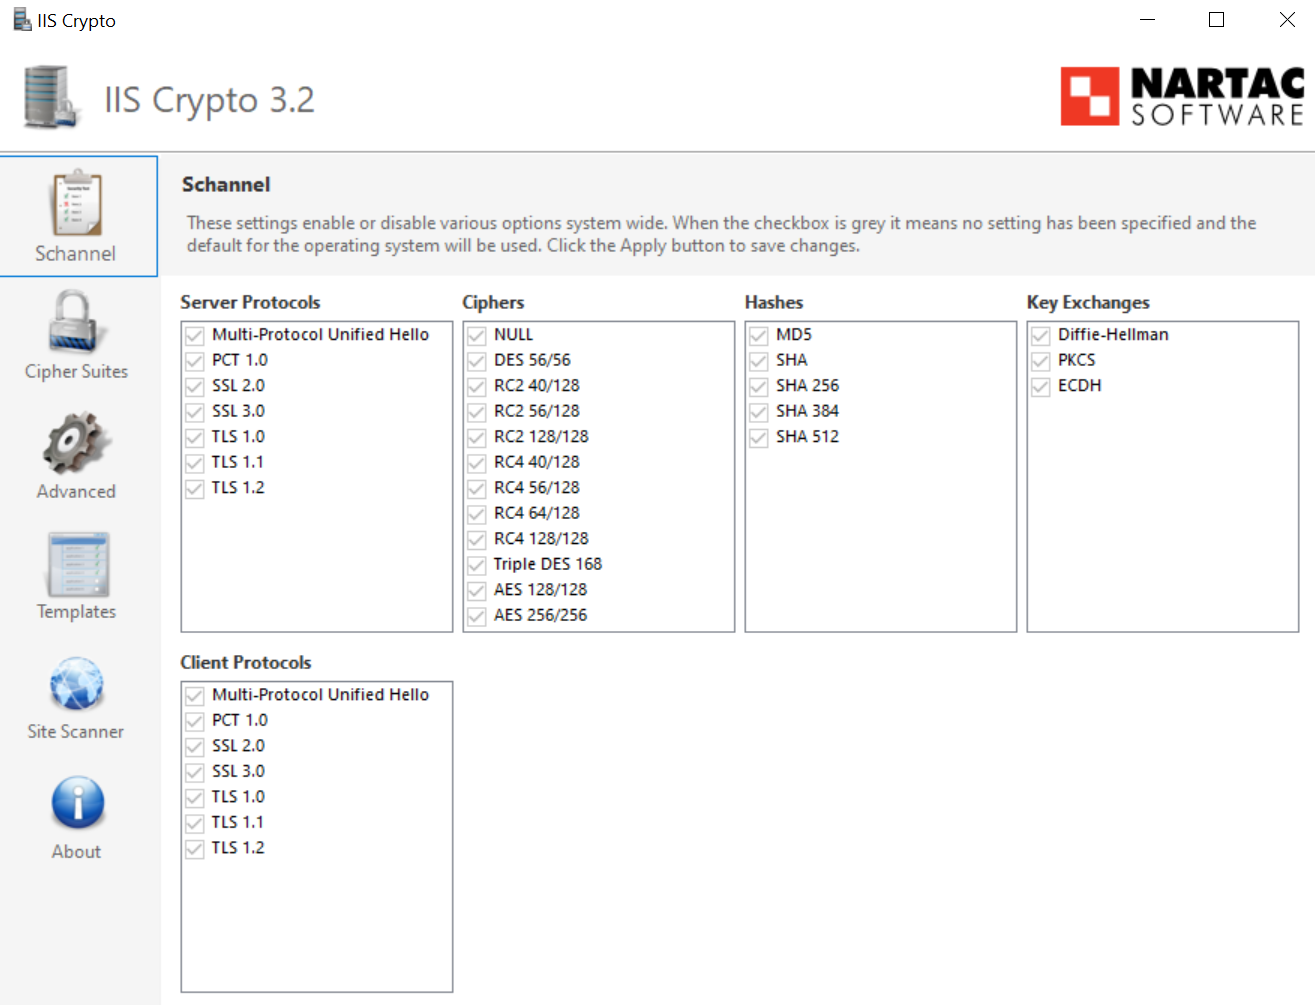Toggle Client Protocols SSL 3.0 checkbox
The width and height of the screenshot is (1315, 1005).
[195, 771]
